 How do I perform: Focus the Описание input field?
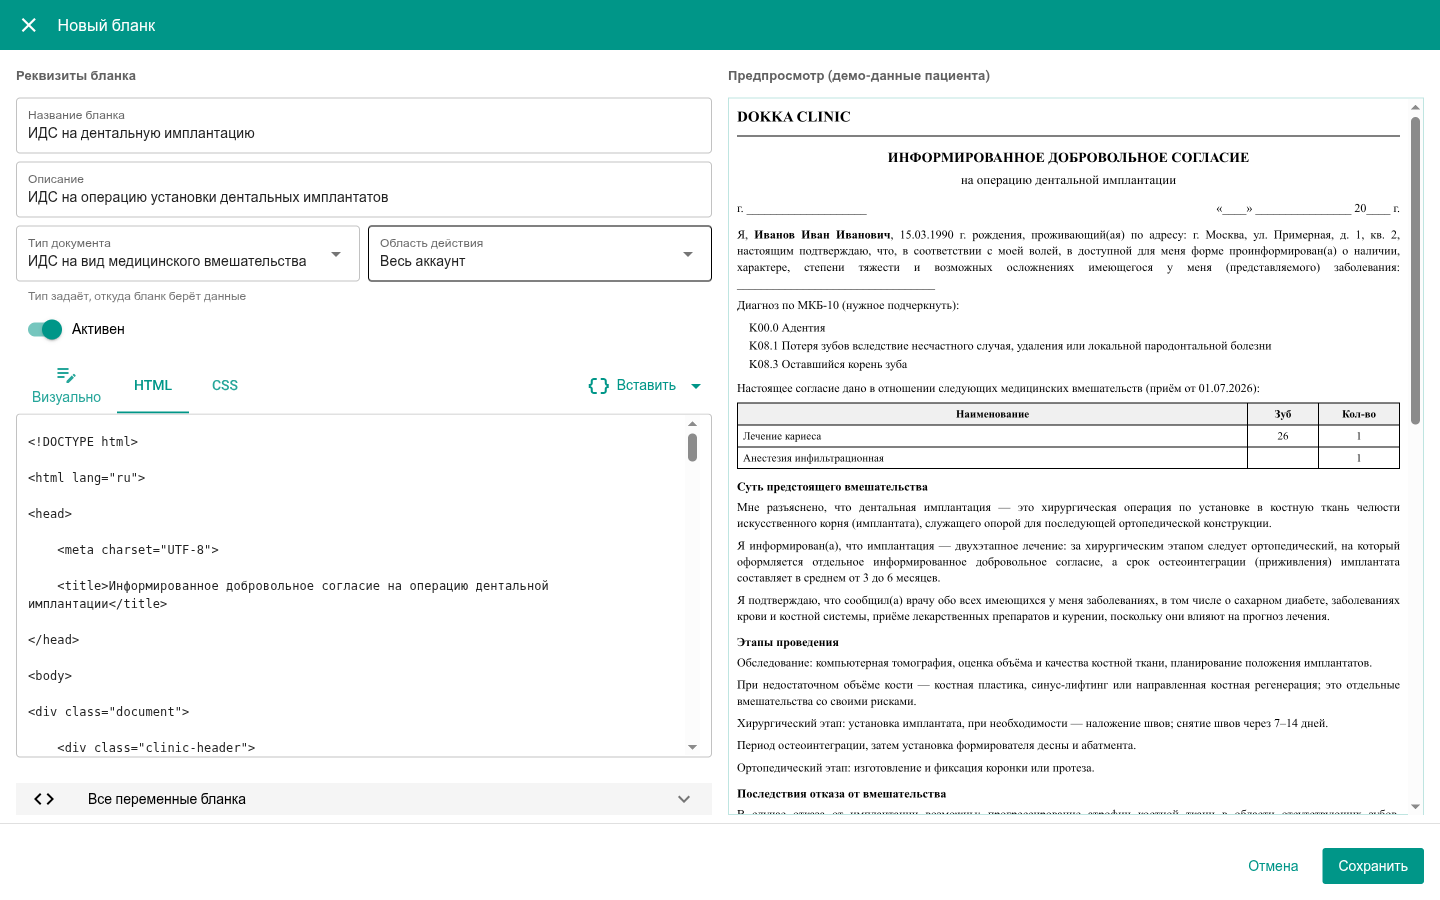point(364,190)
